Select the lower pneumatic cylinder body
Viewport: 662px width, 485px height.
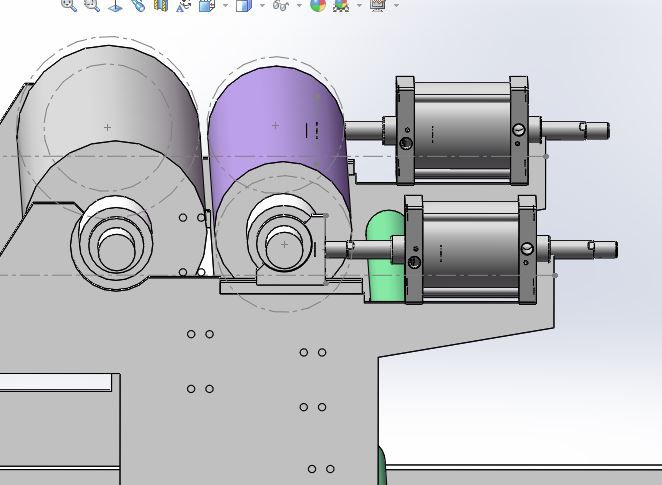[471, 249]
